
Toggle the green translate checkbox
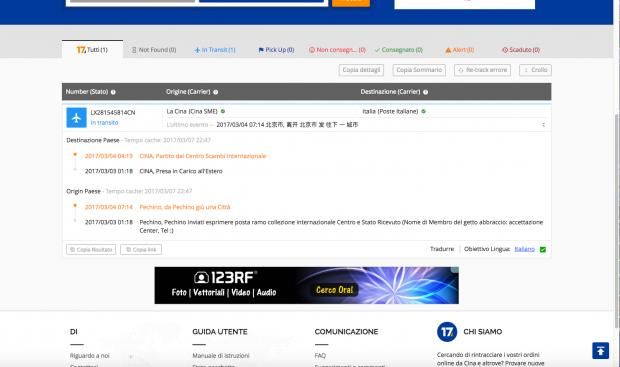[x=543, y=250]
